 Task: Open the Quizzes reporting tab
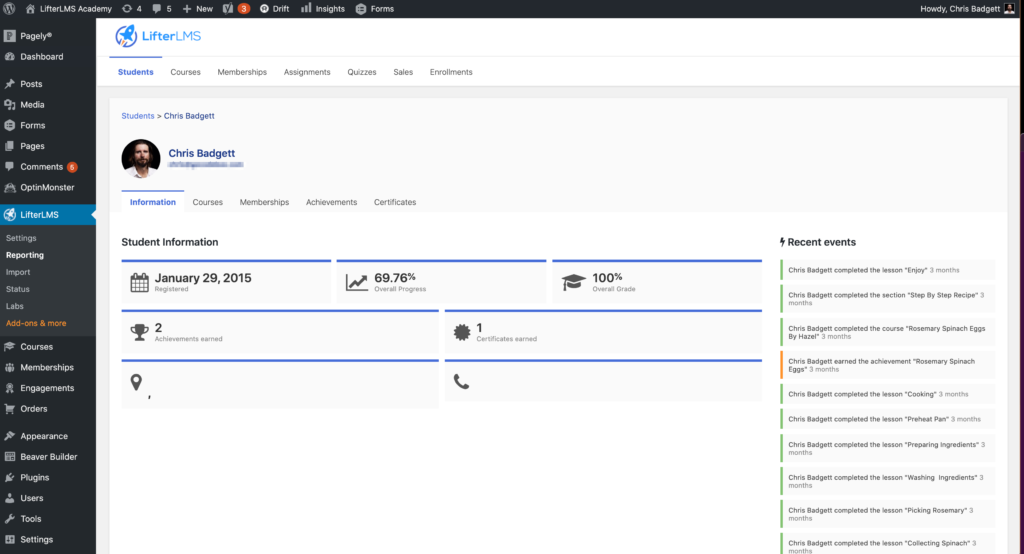362,72
